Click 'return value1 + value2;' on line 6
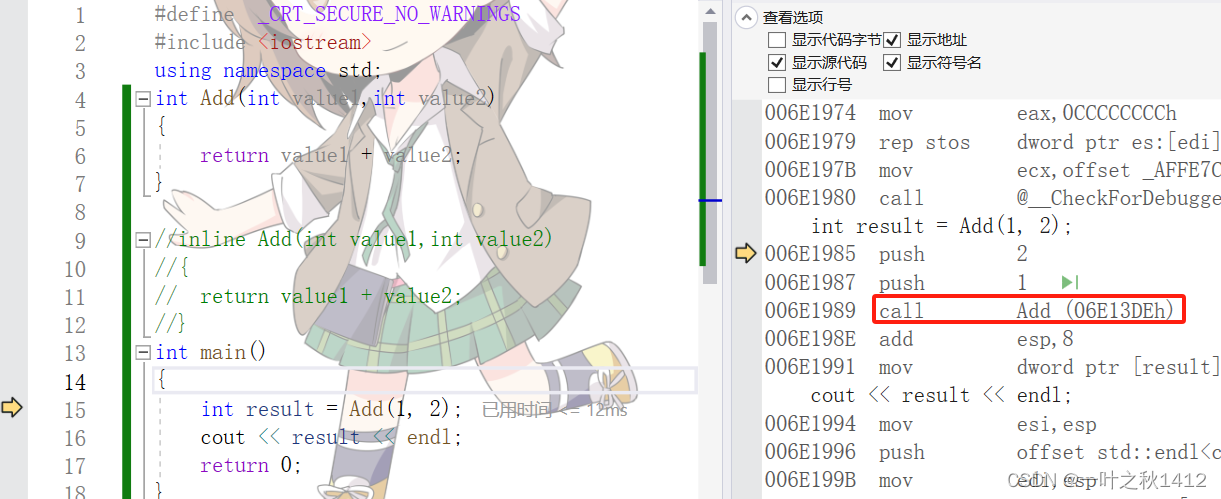This screenshot has height=499, width=1221. coord(332,155)
